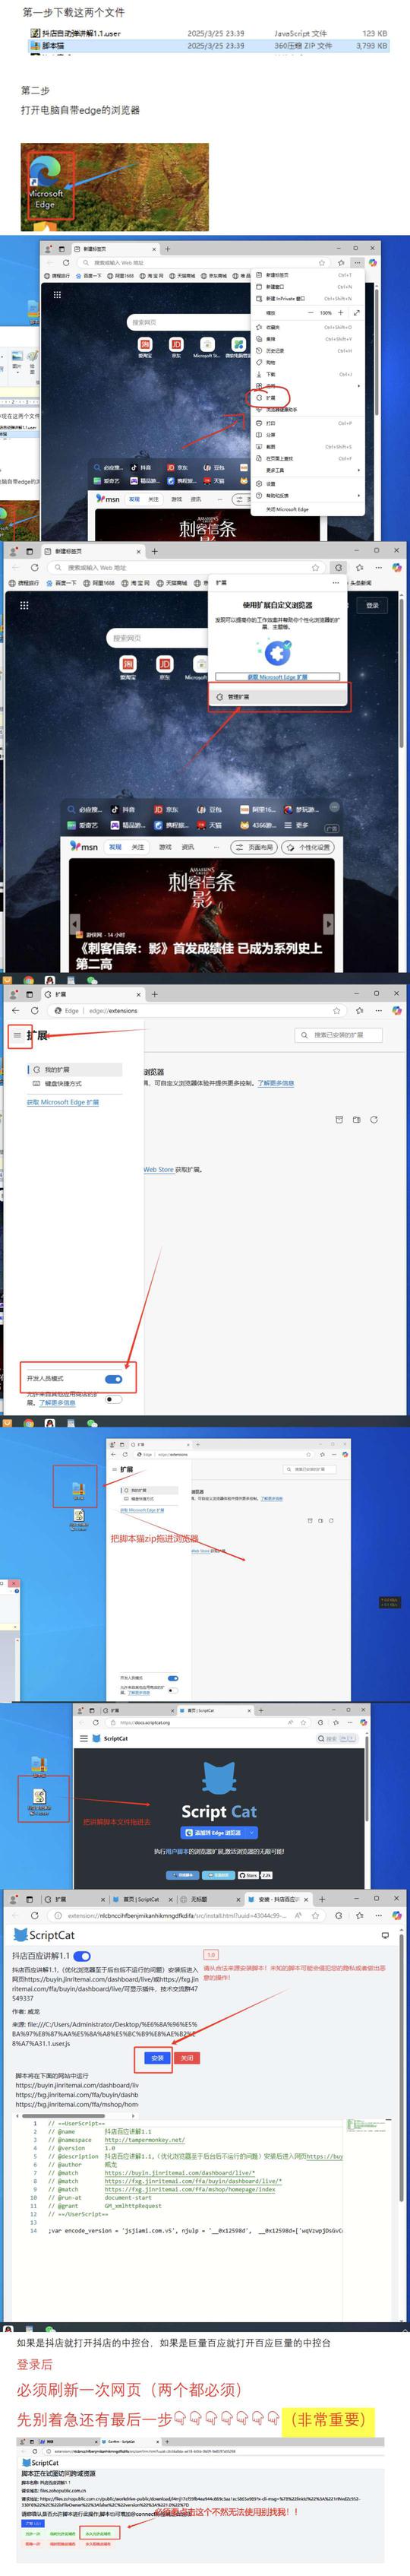Expand the 更多工具 submenu in the Edge menu

308,470
